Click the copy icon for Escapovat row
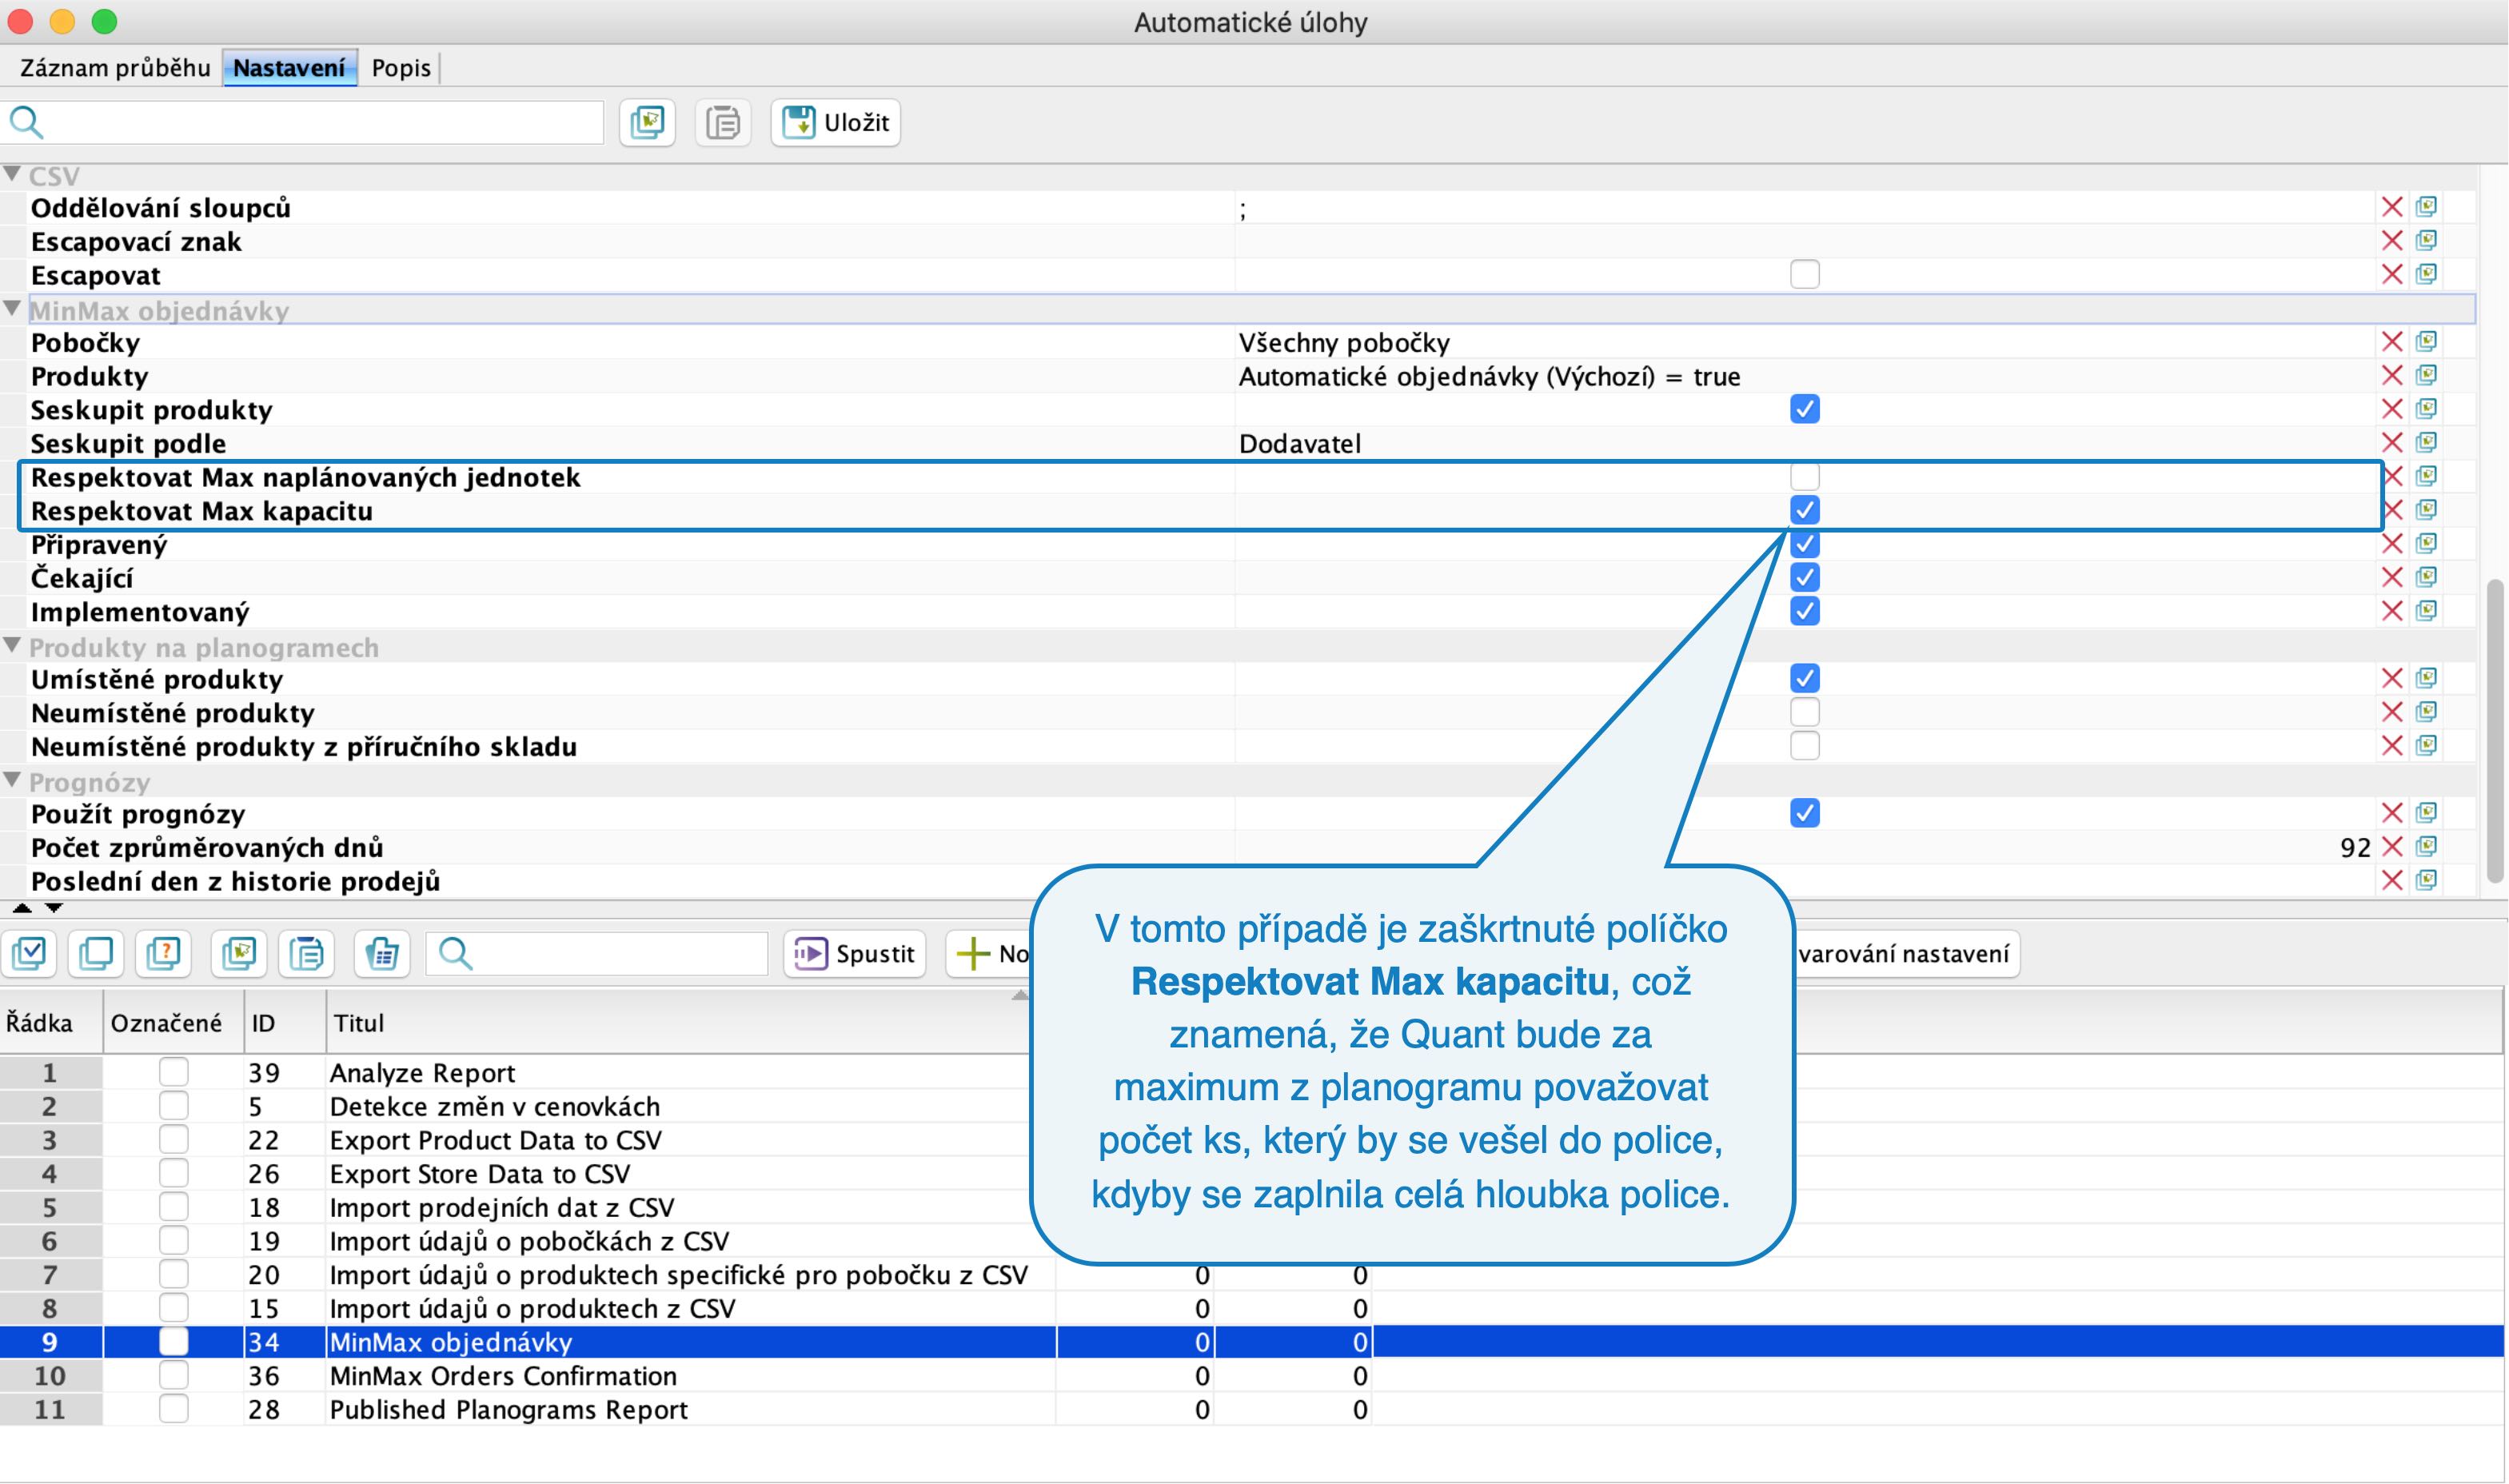Screen dimensions: 2509x1484 click(2426, 274)
